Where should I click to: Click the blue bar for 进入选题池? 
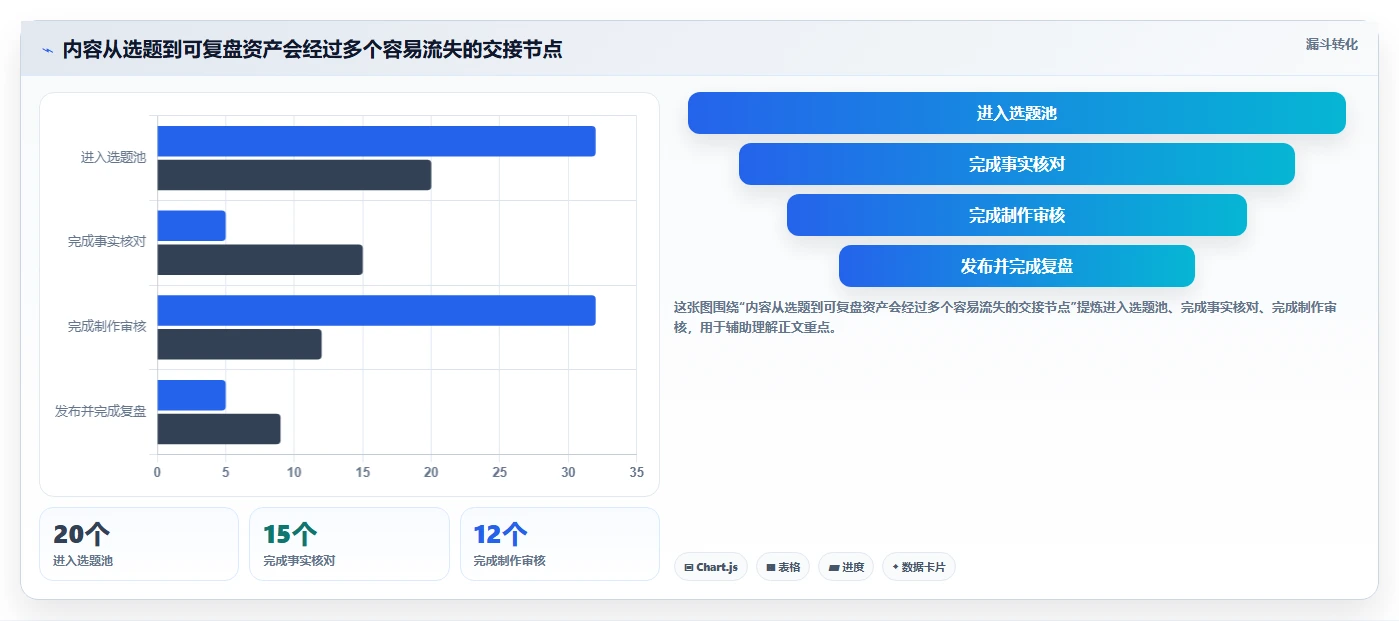tap(376, 141)
